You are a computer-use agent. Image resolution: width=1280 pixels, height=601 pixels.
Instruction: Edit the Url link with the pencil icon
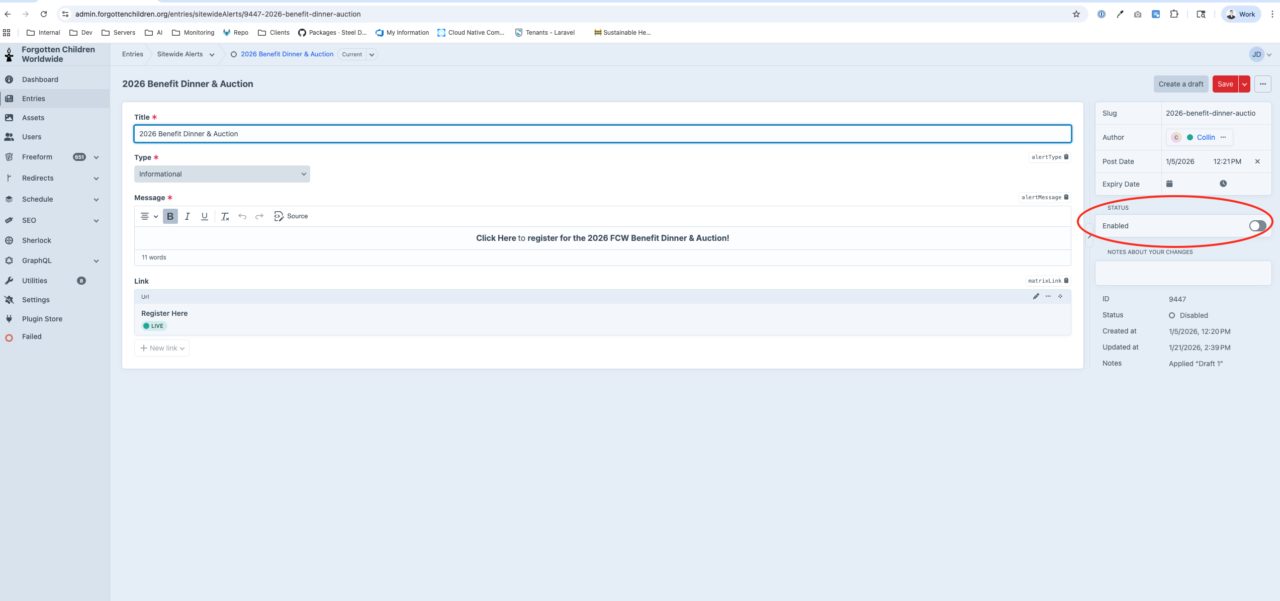(x=1035, y=296)
